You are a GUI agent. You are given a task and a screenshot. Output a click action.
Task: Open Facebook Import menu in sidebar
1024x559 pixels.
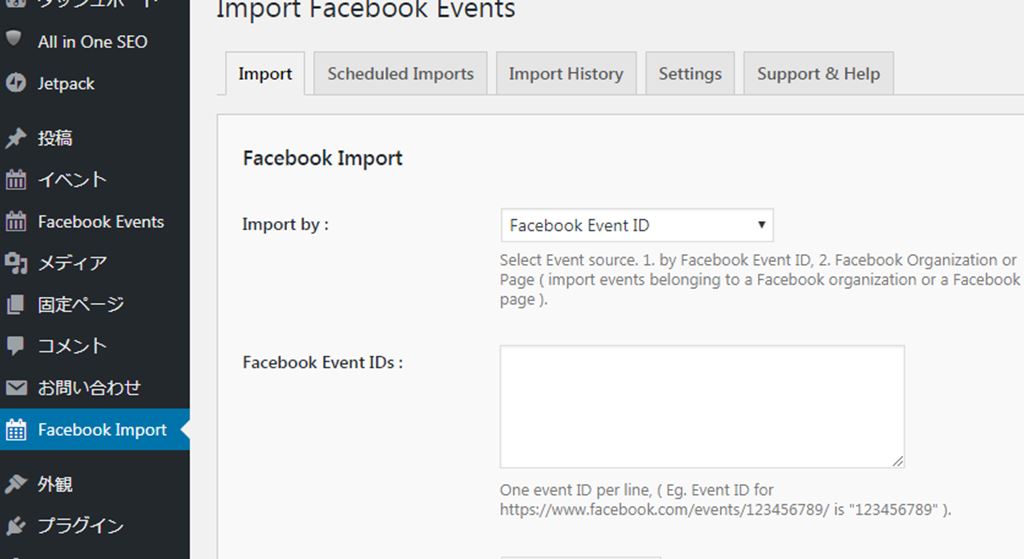[102, 430]
